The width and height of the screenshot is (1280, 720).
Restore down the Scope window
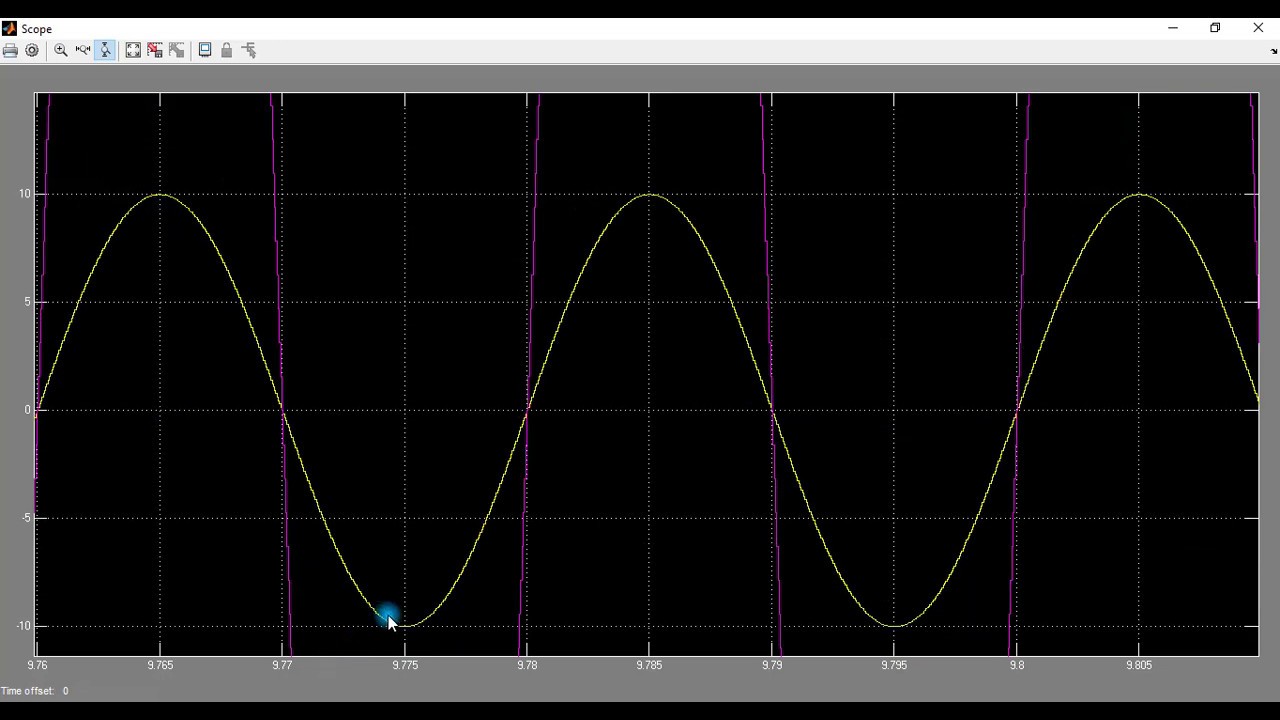tap(1215, 28)
